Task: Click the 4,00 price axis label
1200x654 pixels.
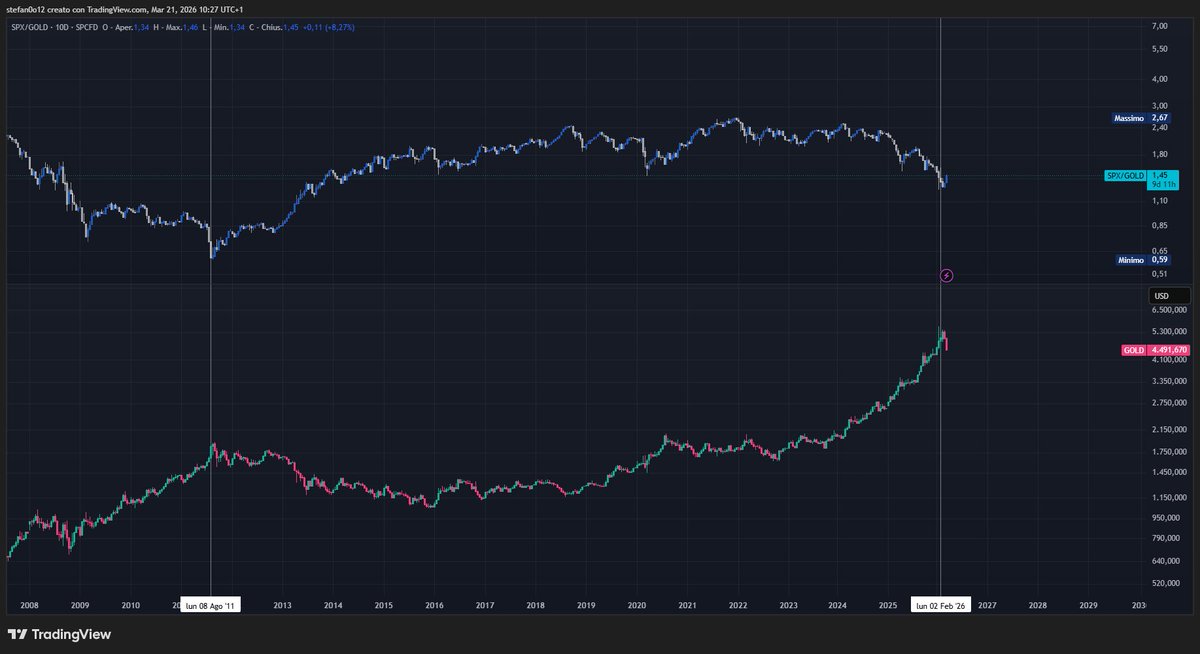Action: [1161, 79]
